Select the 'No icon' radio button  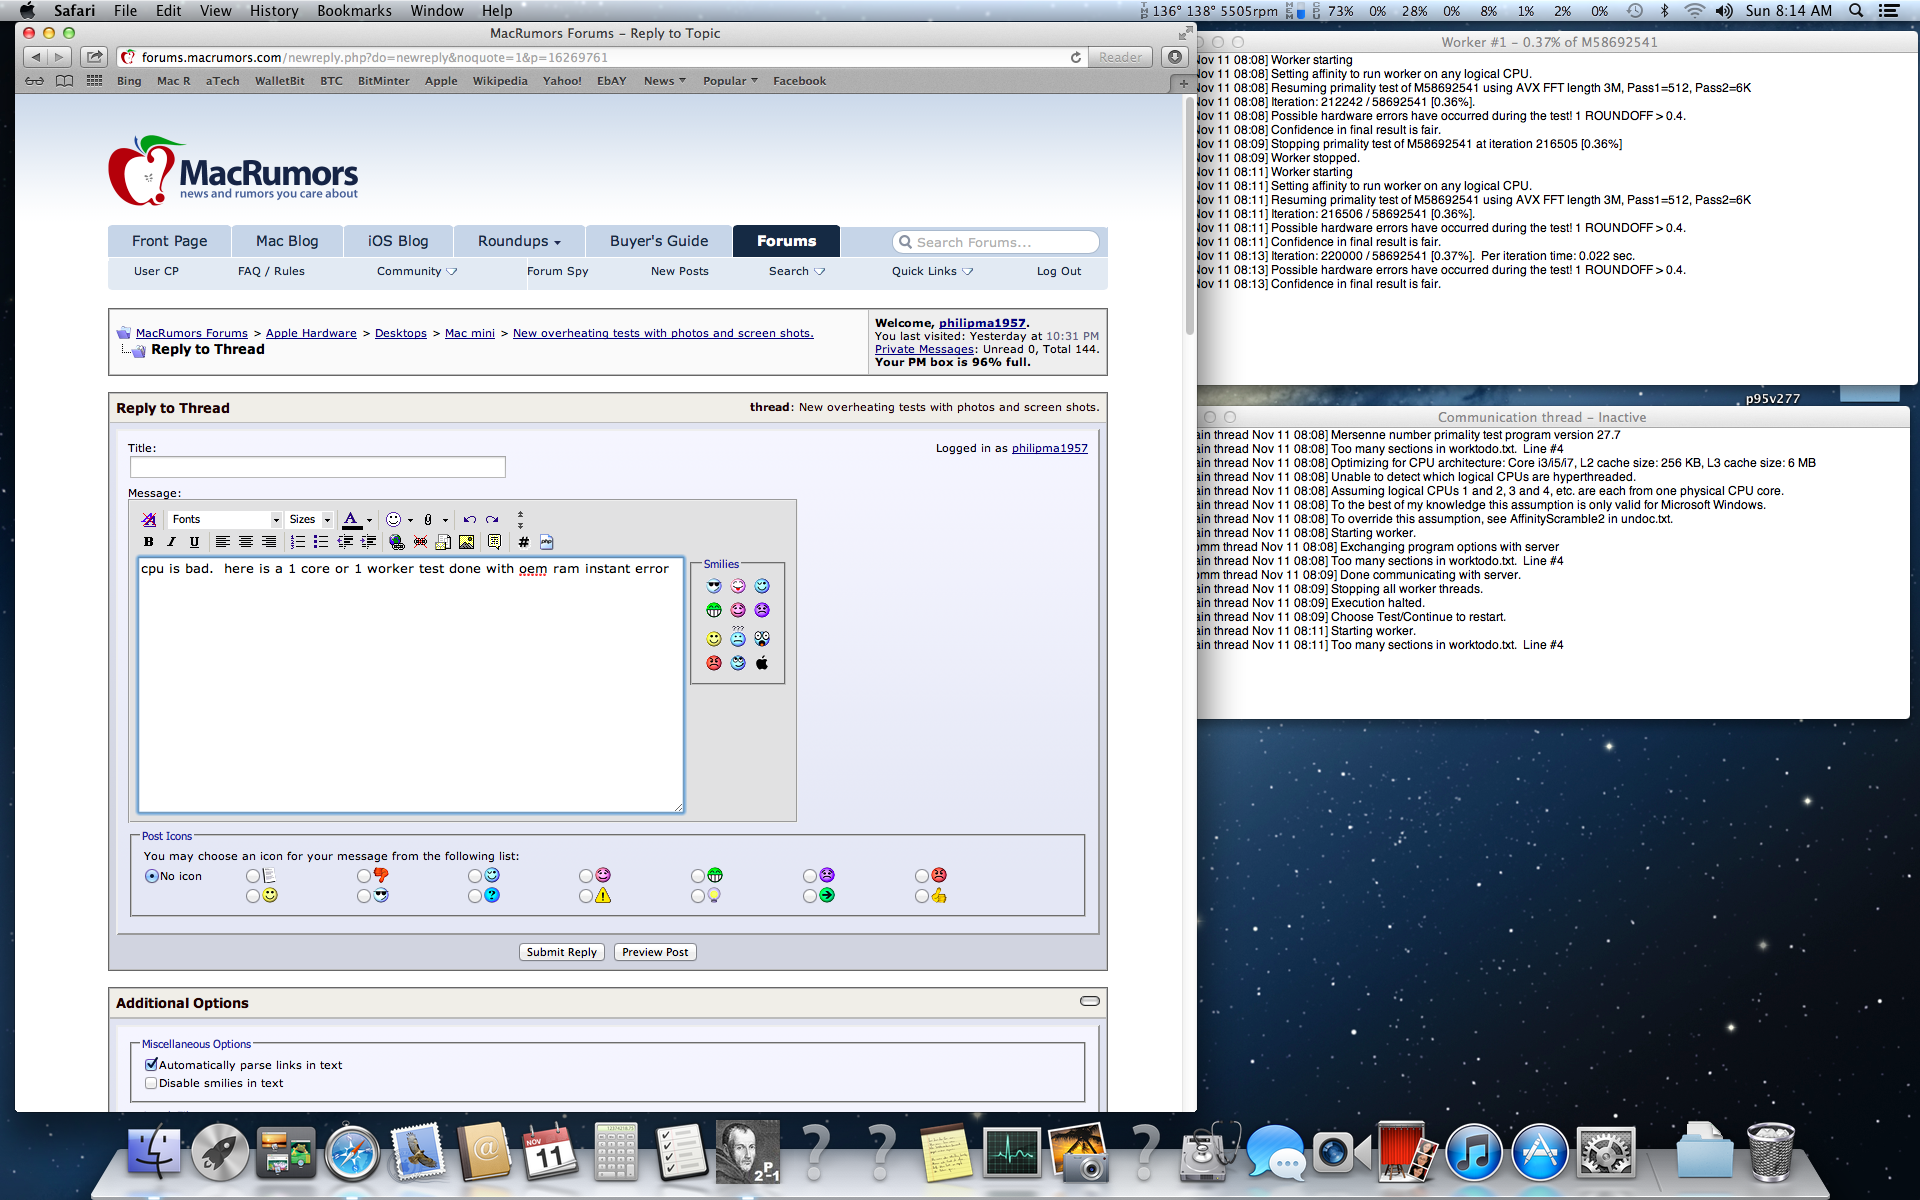[152, 876]
